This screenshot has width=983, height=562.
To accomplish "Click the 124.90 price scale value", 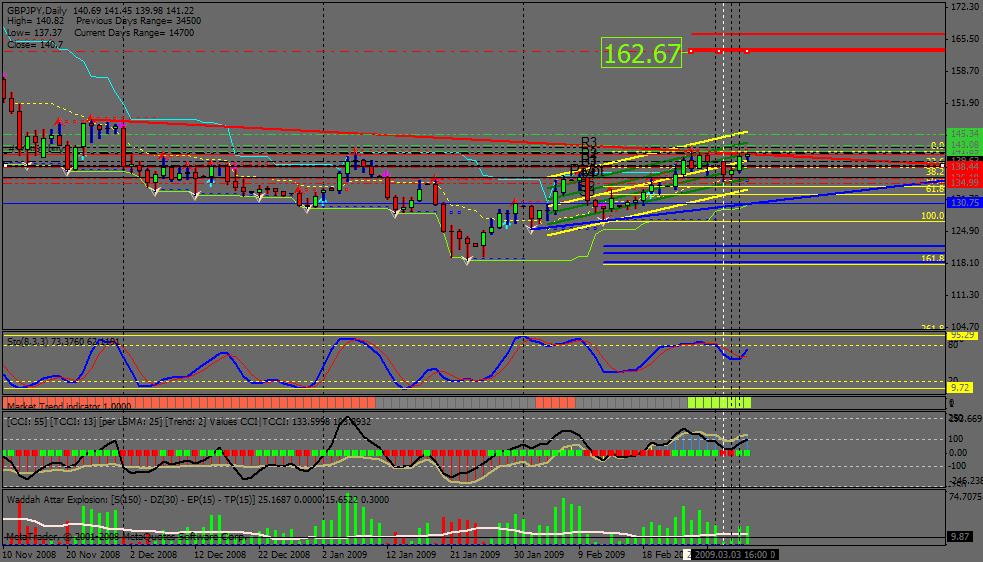I will pos(965,230).
